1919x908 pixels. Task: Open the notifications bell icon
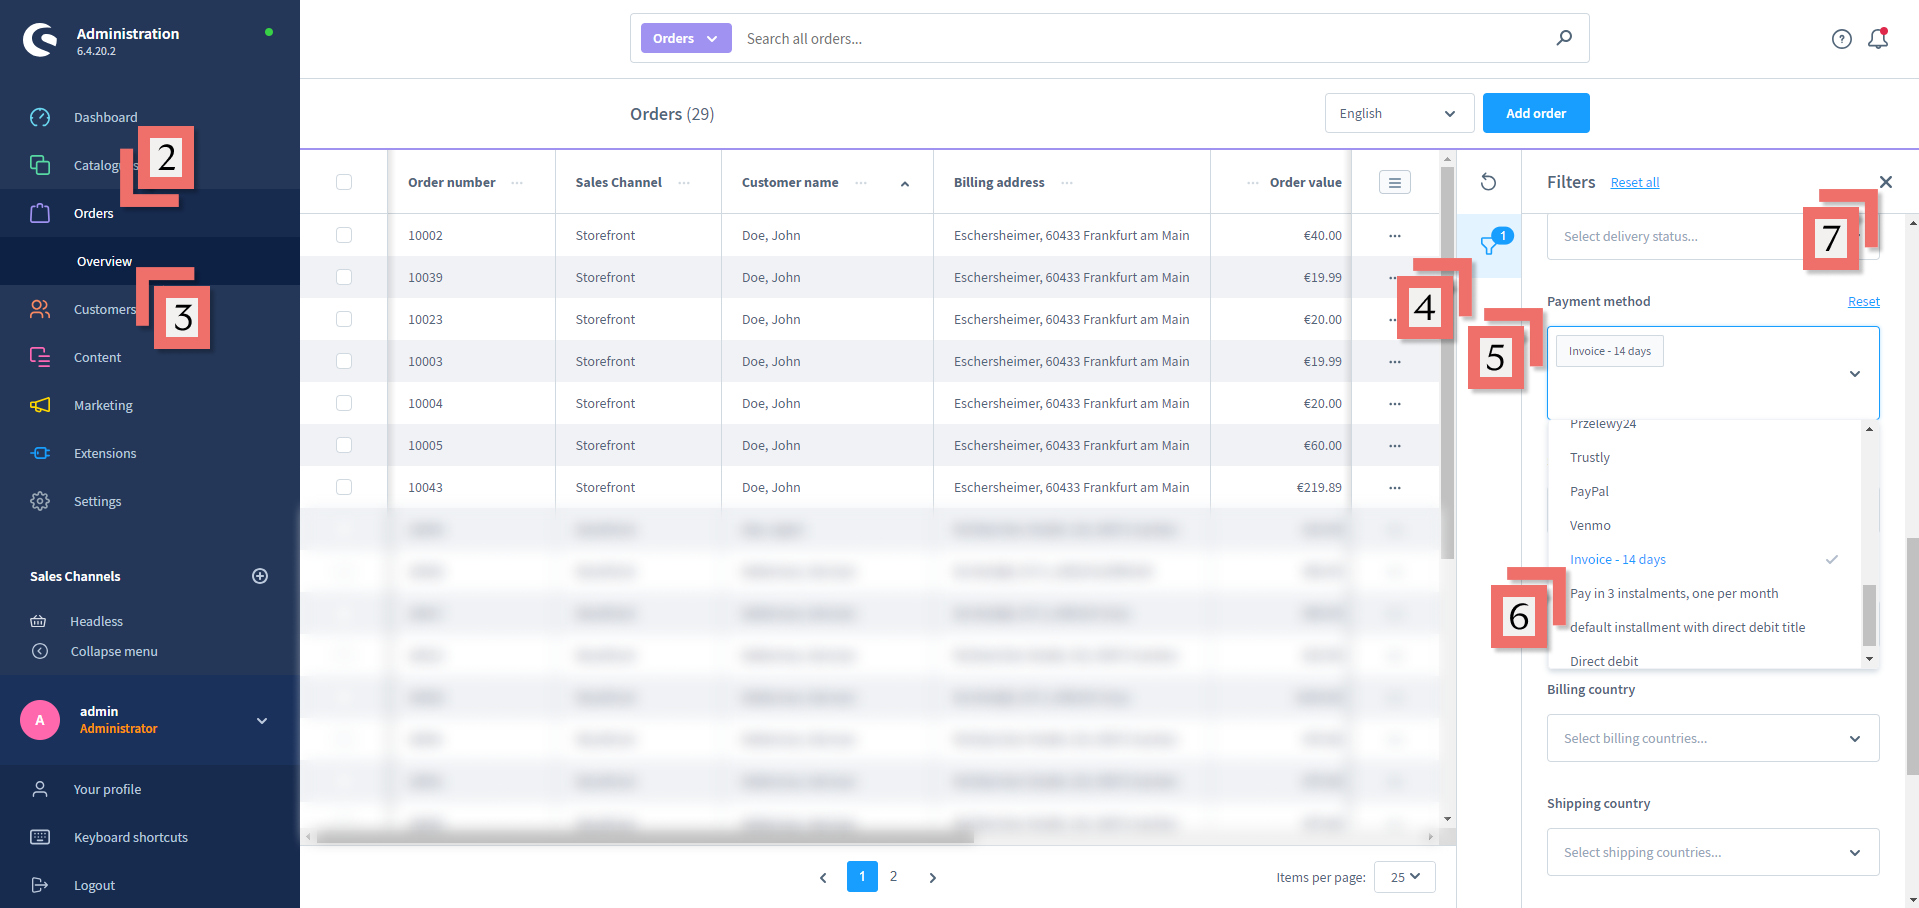click(1877, 39)
